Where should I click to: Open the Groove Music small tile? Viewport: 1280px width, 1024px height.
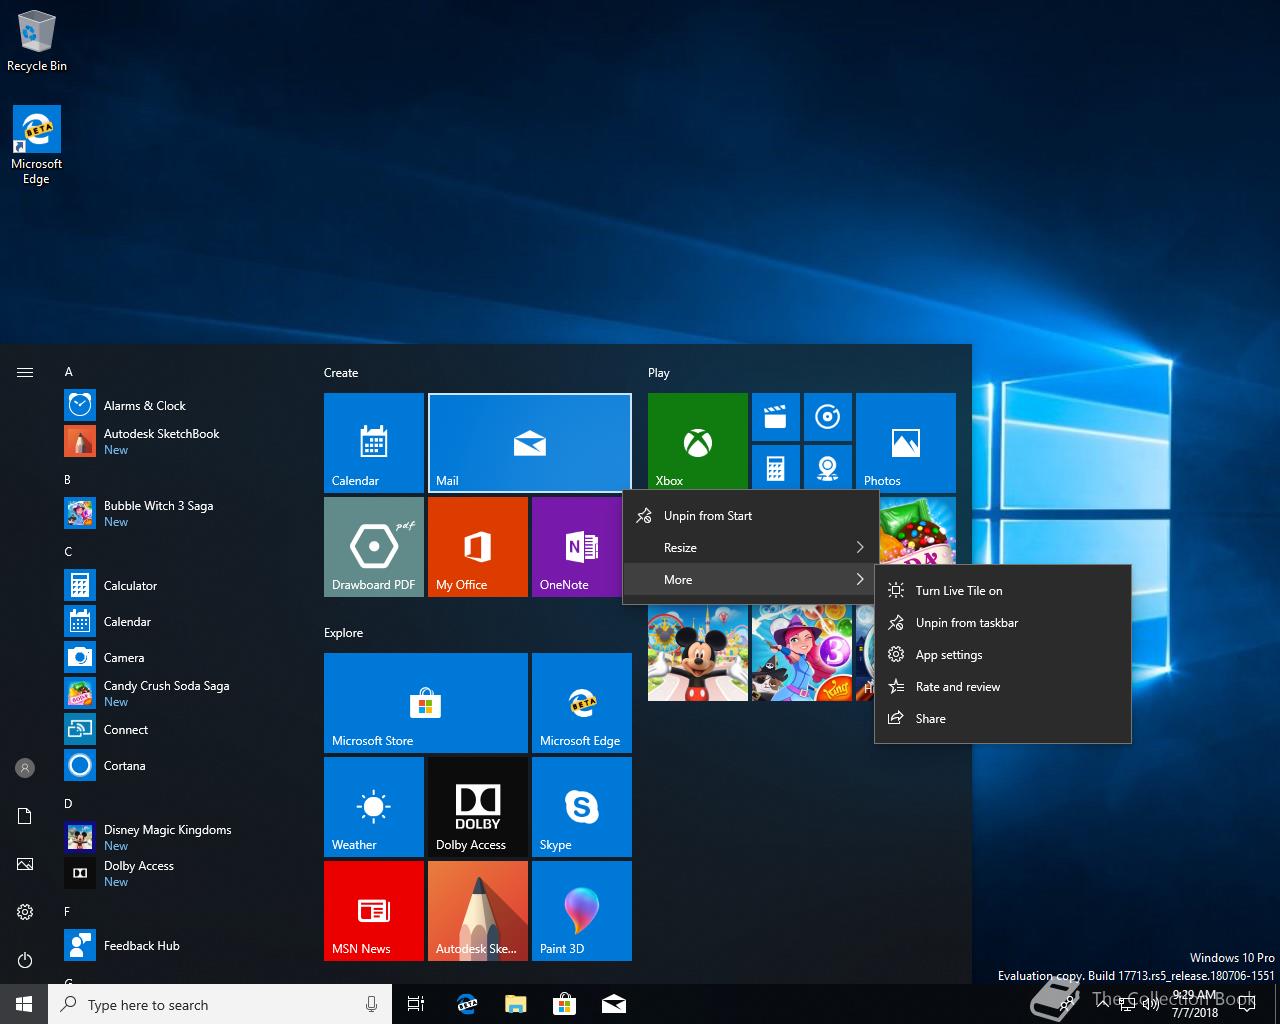tap(828, 417)
